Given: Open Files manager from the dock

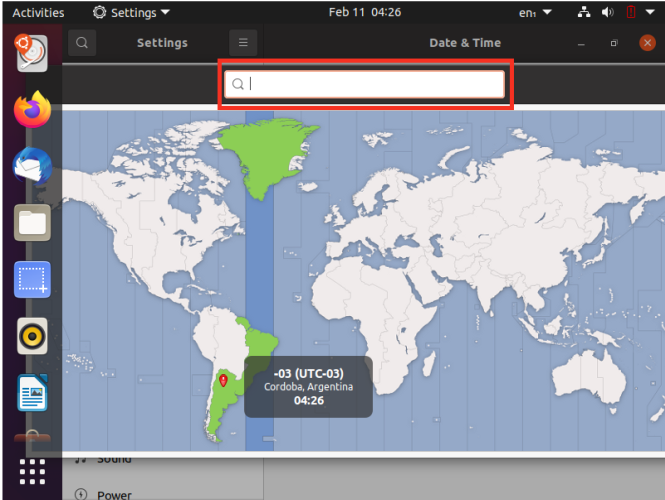Looking at the screenshot, I should coord(32,223).
